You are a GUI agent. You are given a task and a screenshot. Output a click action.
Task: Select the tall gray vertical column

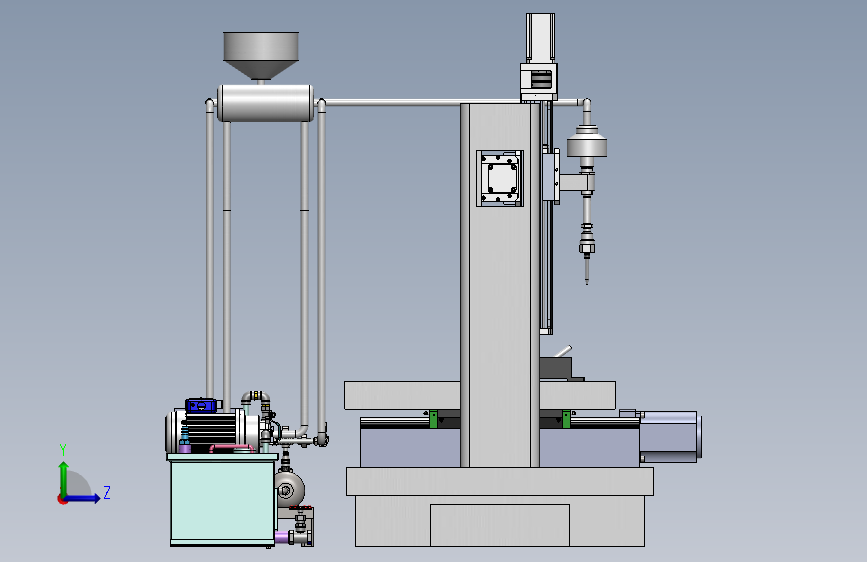point(500,285)
